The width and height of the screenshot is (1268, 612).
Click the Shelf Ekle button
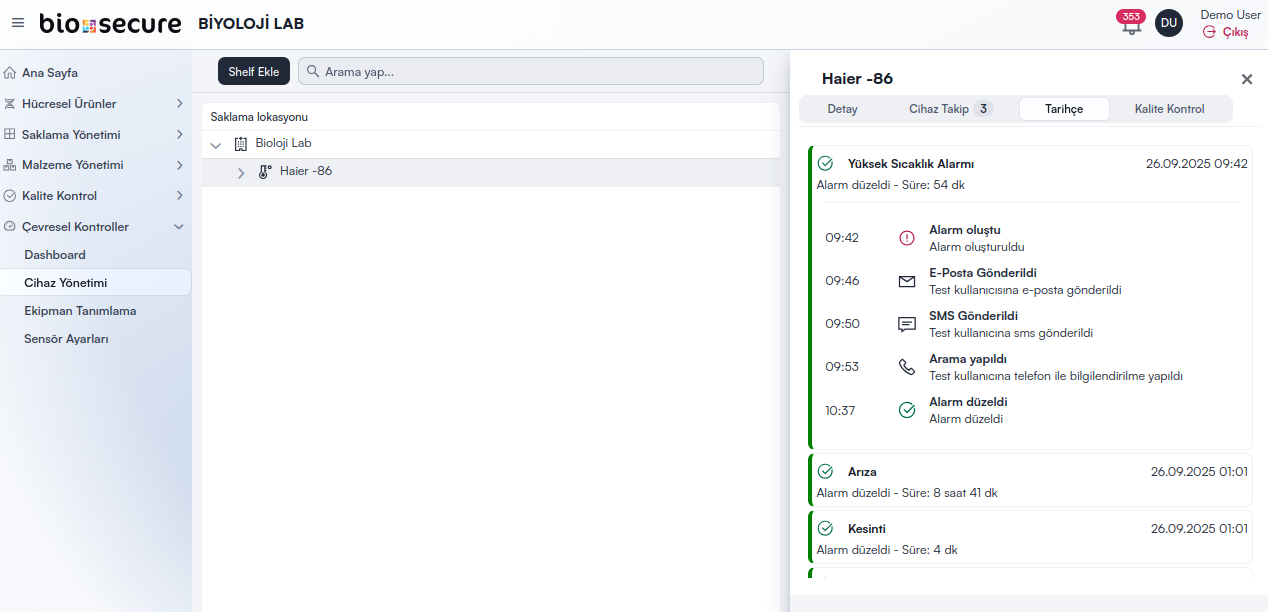254,71
